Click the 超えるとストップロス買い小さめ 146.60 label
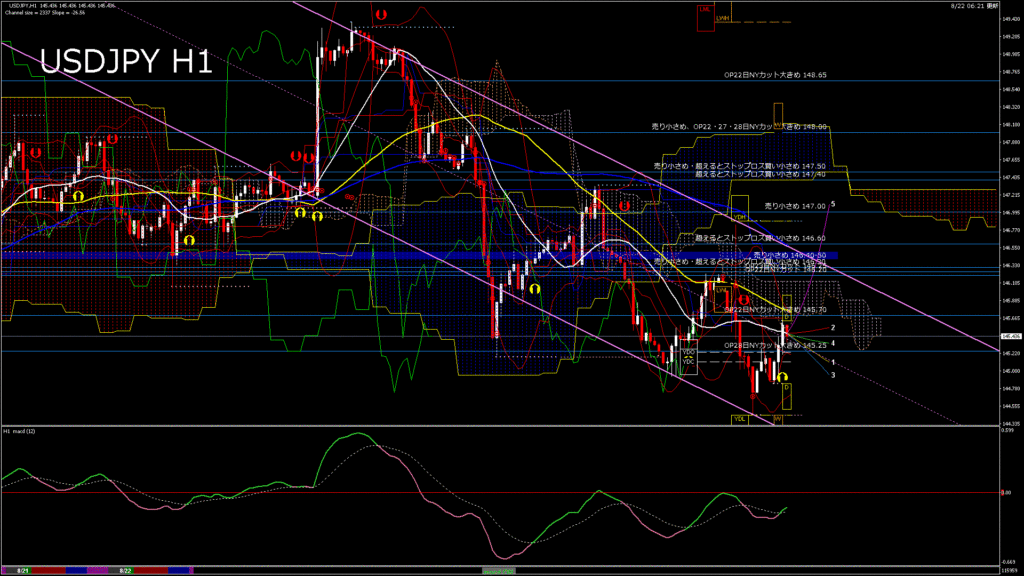Screen dimensions: 1024x576 click(760, 238)
